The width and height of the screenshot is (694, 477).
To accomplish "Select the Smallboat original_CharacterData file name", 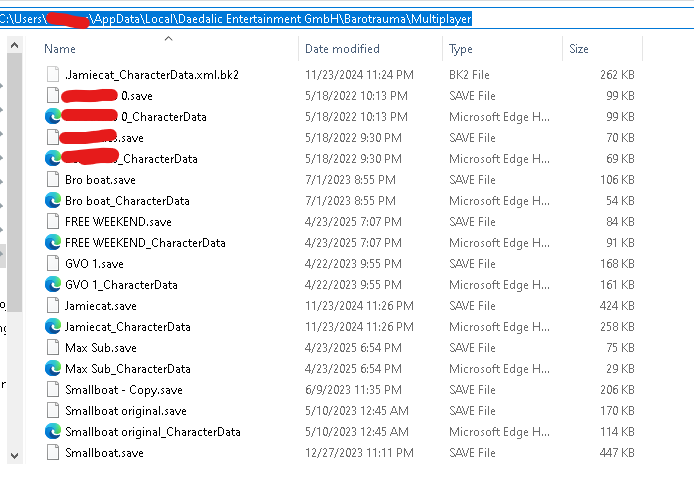I will (153, 432).
